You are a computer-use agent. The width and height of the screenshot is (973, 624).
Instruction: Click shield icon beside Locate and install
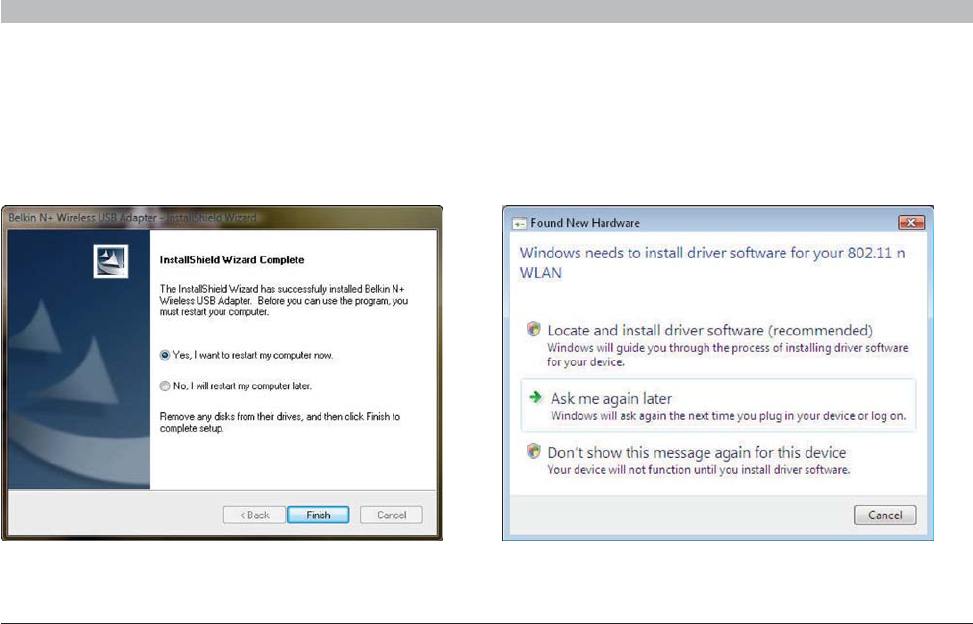point(534,329)
